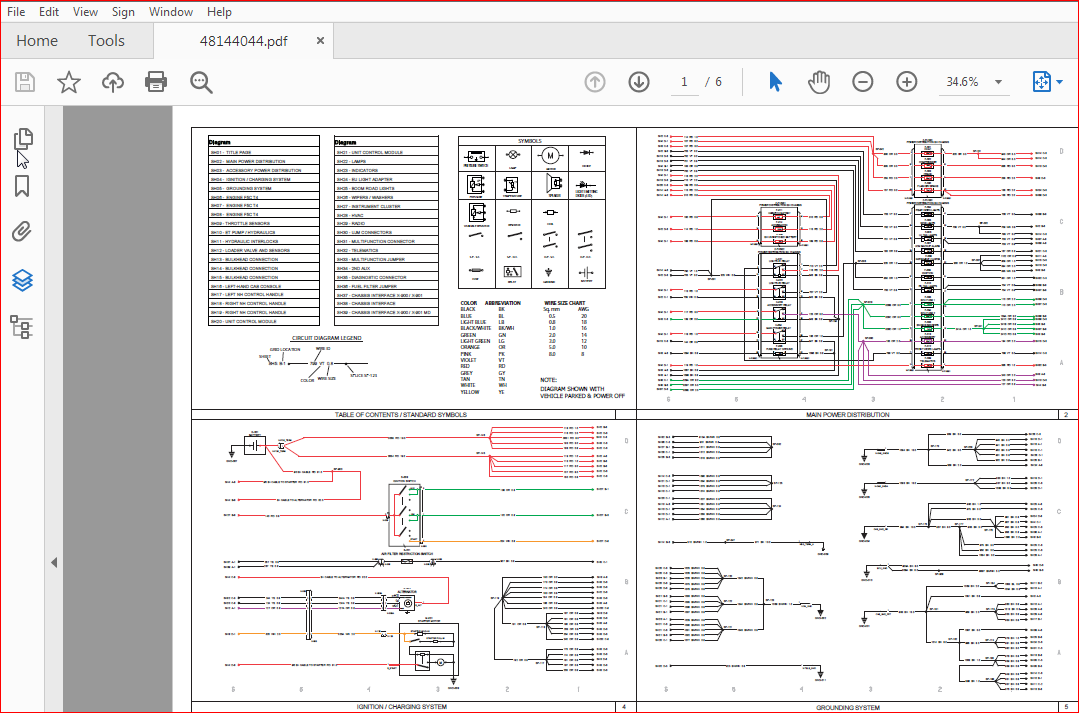Activate the hand pan tool
The height and width of the screenshot is (713, 1079).
tap(819, 83)
